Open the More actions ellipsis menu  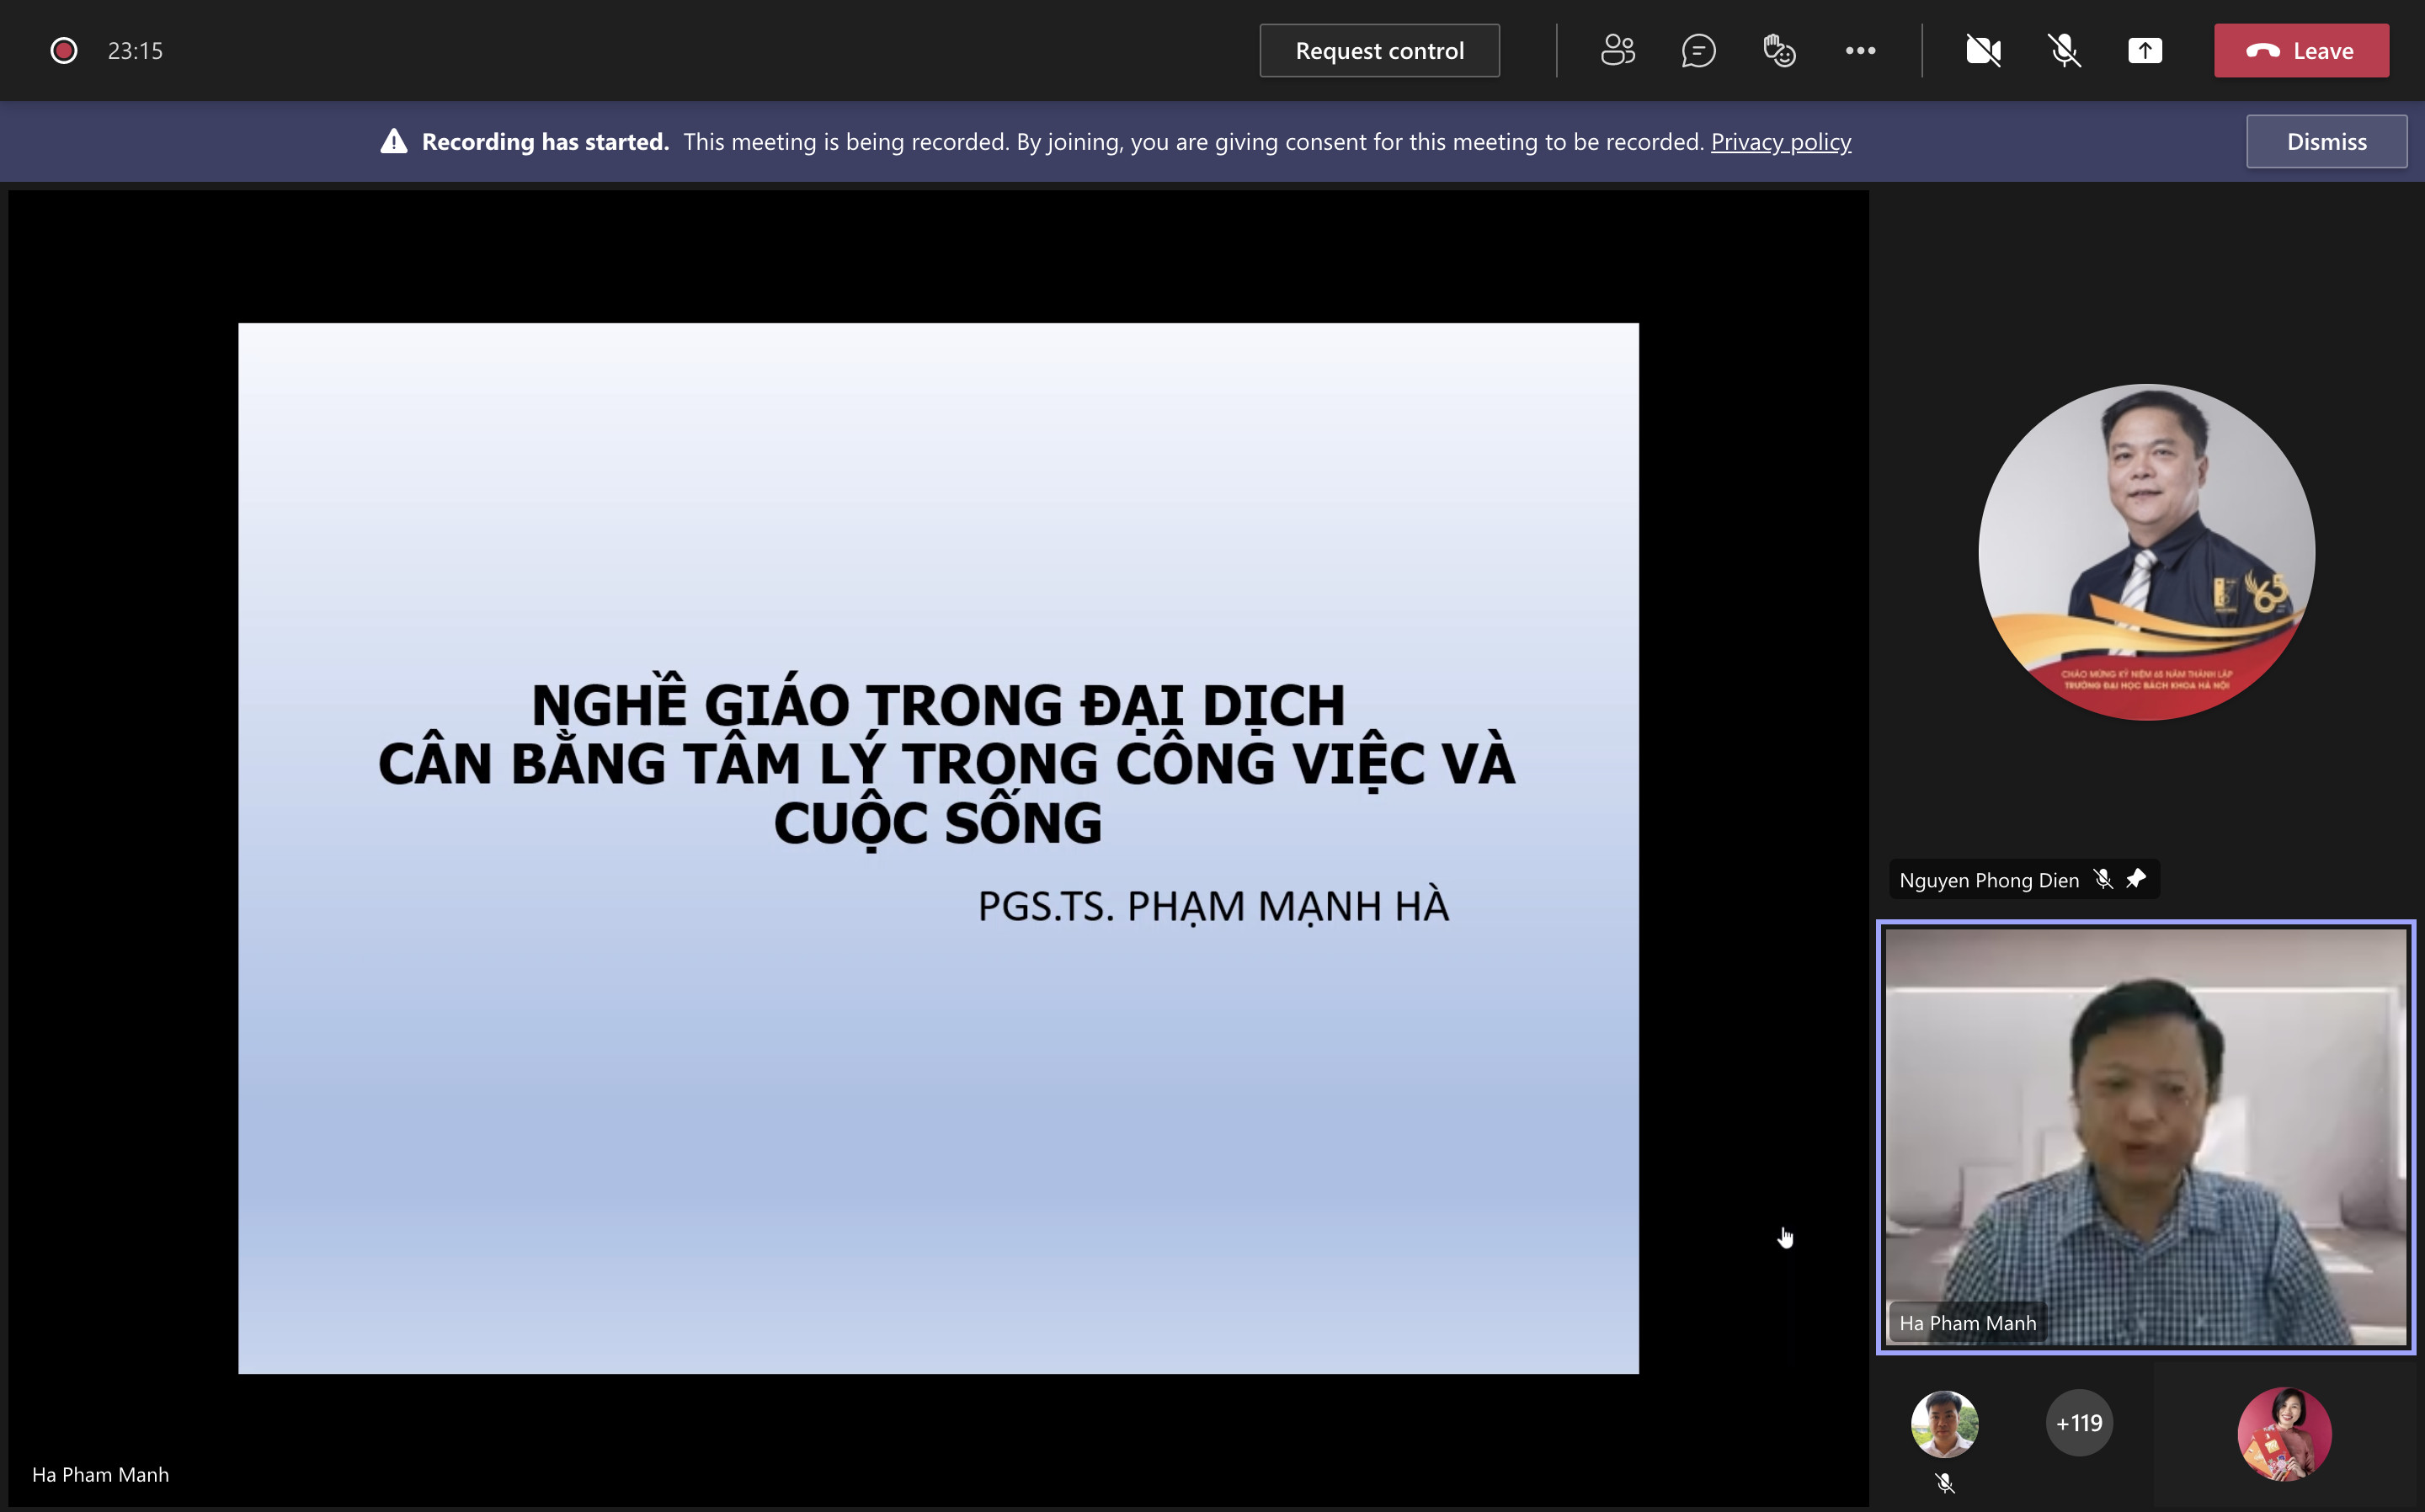pos(1860,50)
